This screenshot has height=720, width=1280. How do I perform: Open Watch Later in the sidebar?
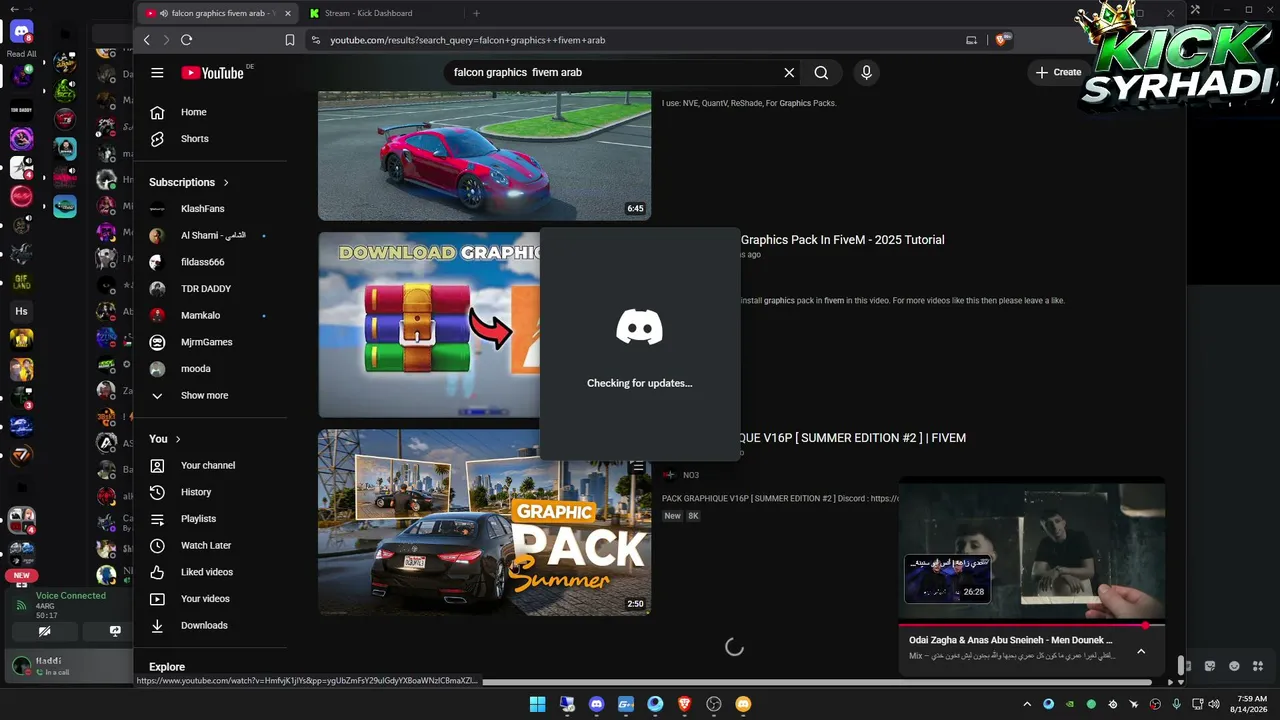(206, 545)
